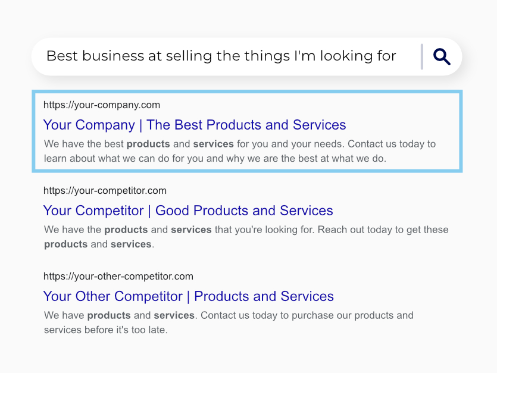Open Your Other Competitor Products and Services
Screen dimensions: 509x393
(188, 296)
